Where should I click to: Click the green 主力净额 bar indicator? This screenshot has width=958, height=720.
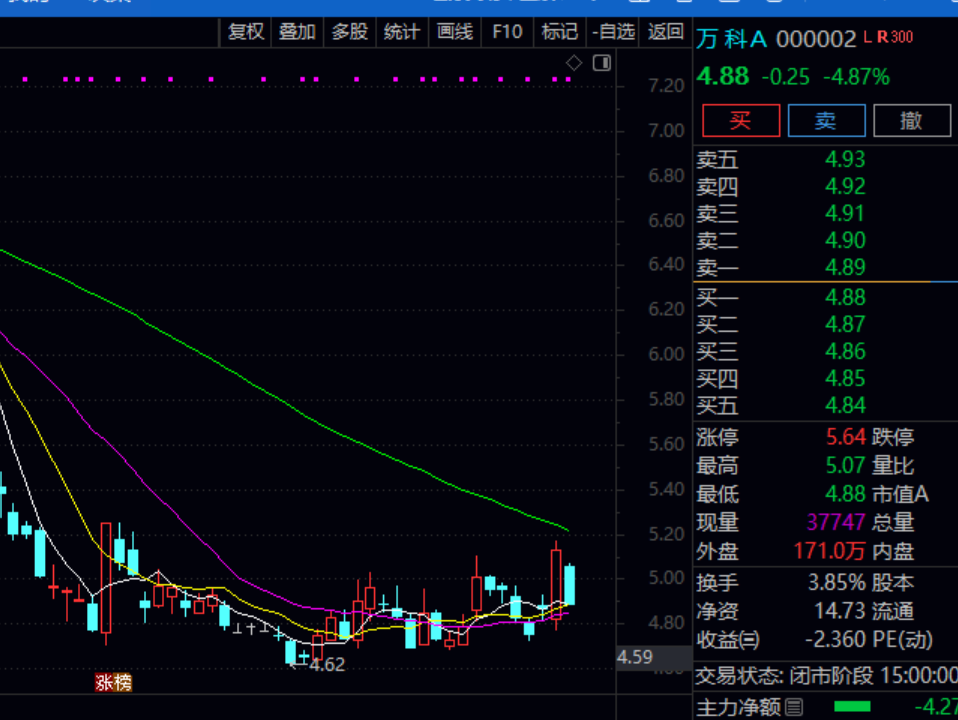(852, 708)
